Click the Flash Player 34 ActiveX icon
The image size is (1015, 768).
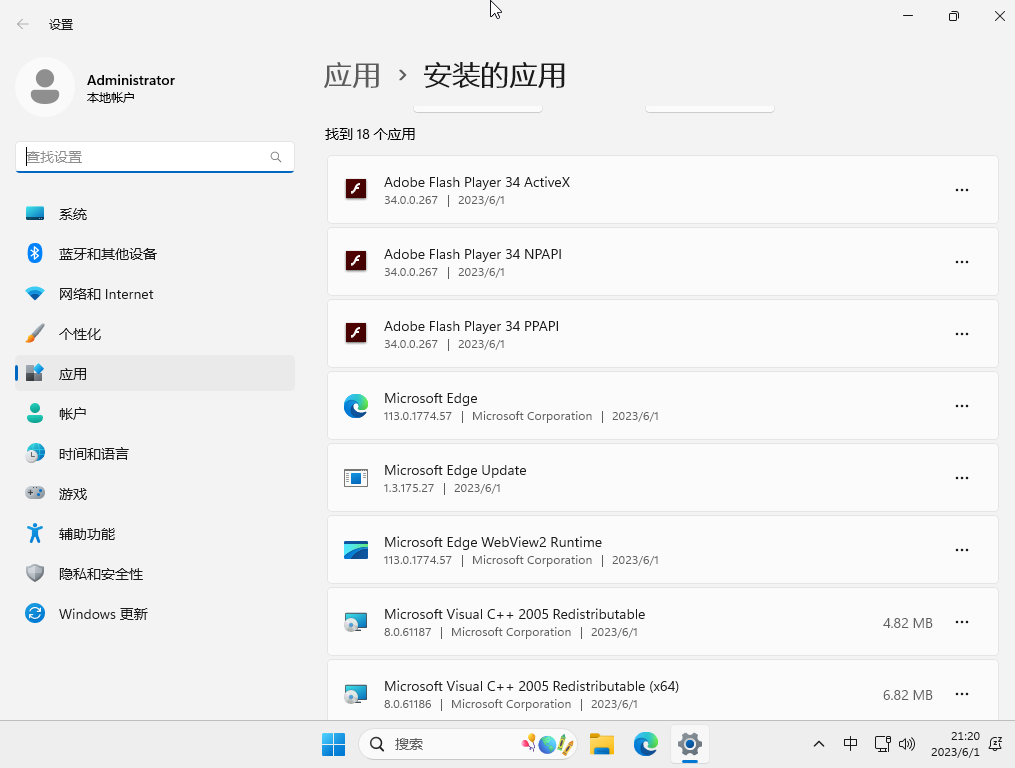click(356, 189)
